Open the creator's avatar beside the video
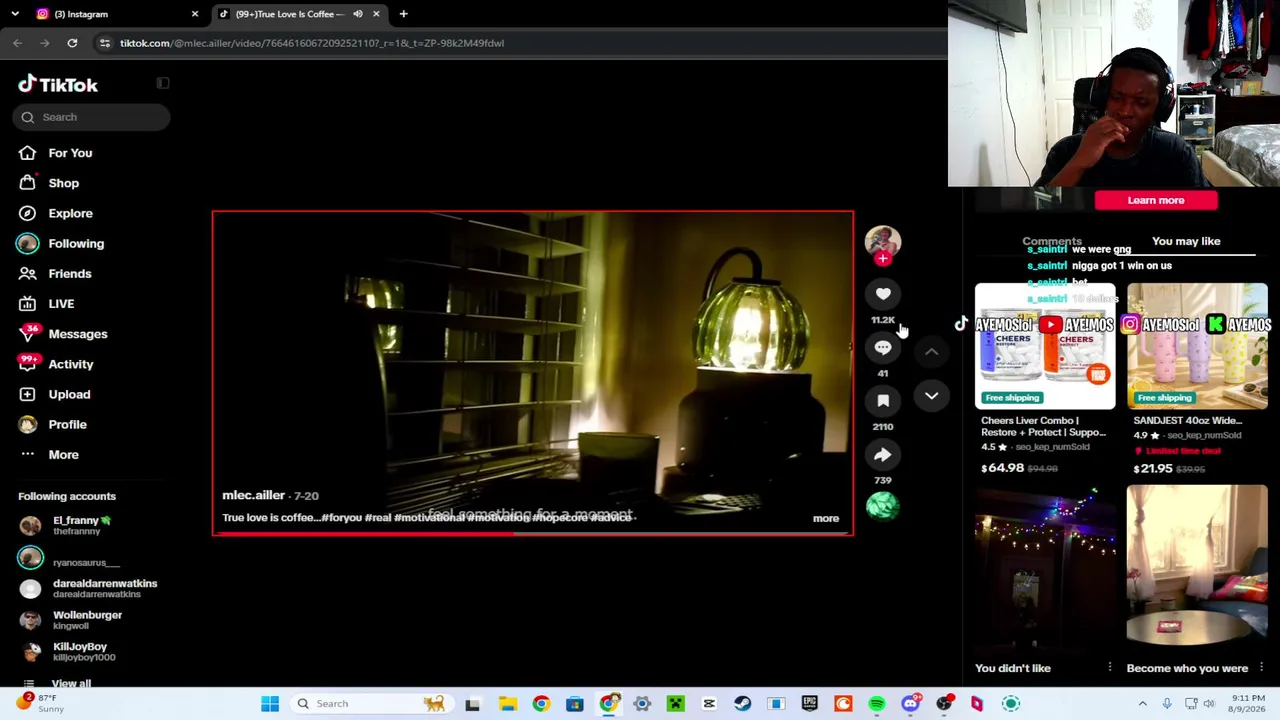Image resolution: width=1280 pixels, height=720 pixels. 883,241
